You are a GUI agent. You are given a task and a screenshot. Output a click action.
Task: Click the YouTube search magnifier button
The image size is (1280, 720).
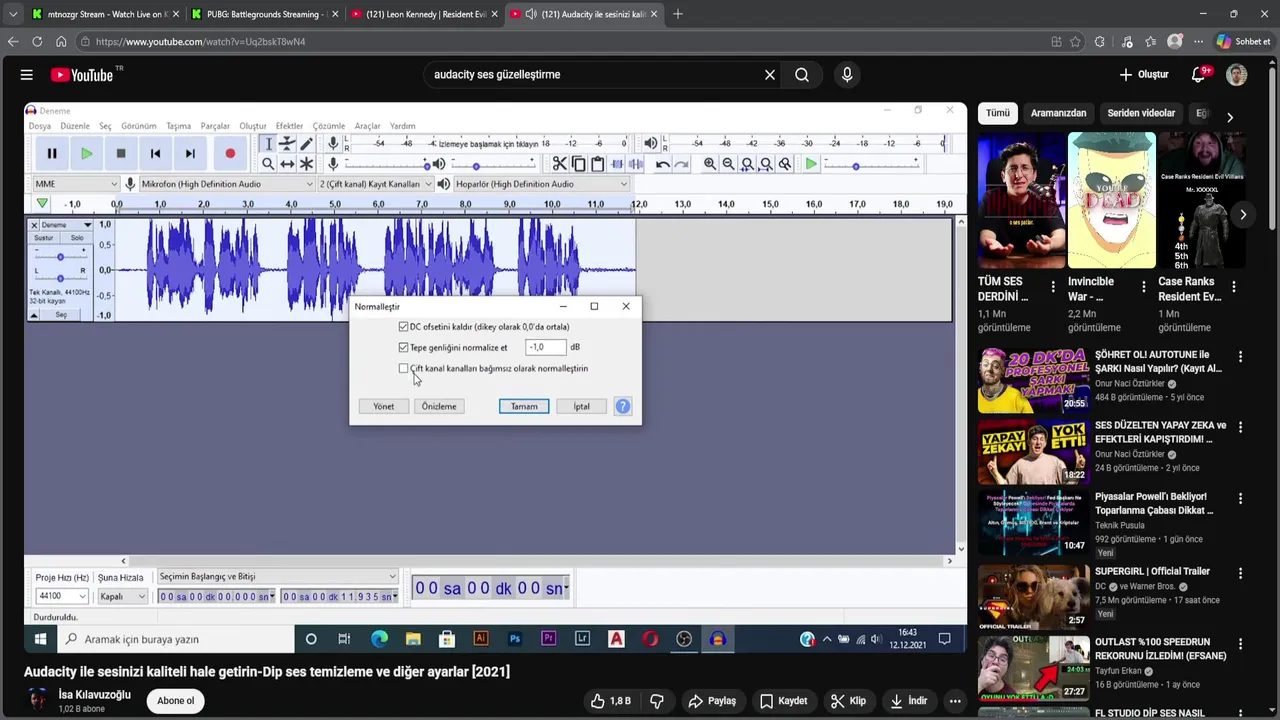[x=802, y=75]
